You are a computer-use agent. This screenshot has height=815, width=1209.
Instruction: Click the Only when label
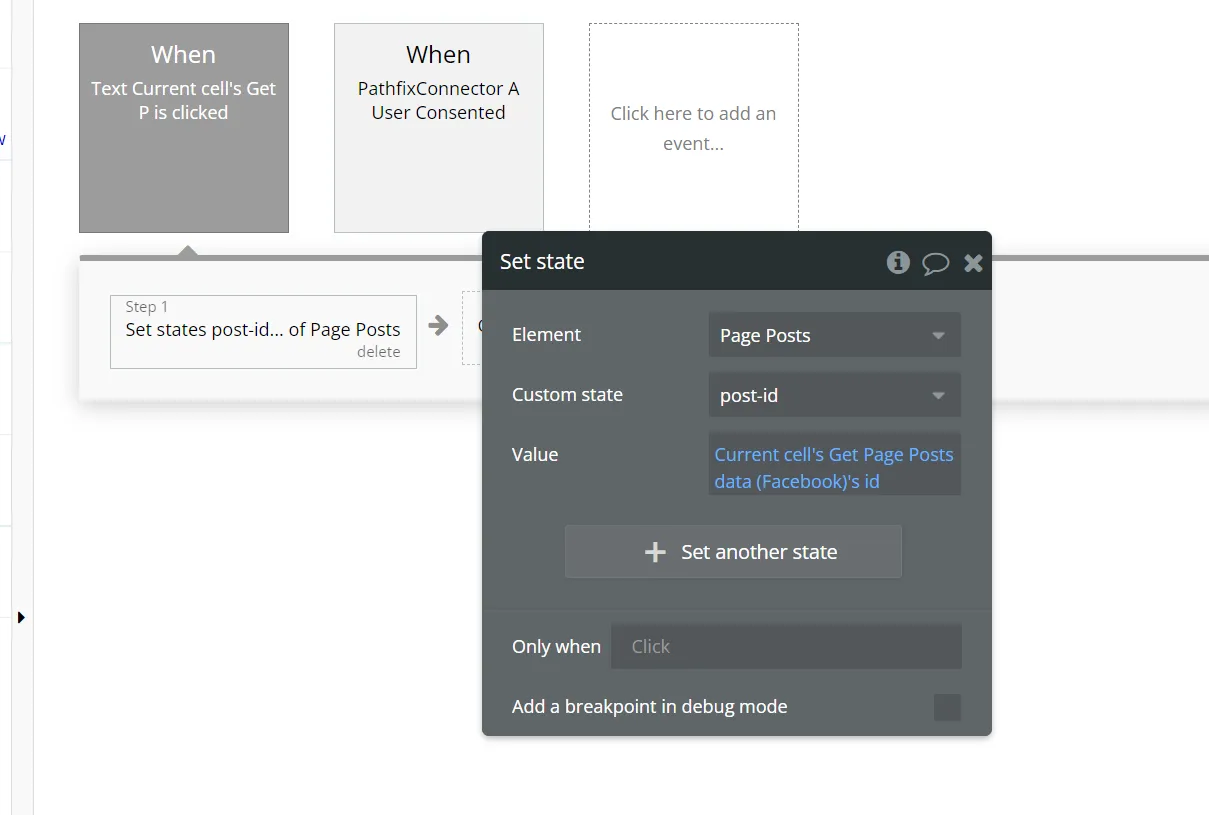click(x=556, y=647)
